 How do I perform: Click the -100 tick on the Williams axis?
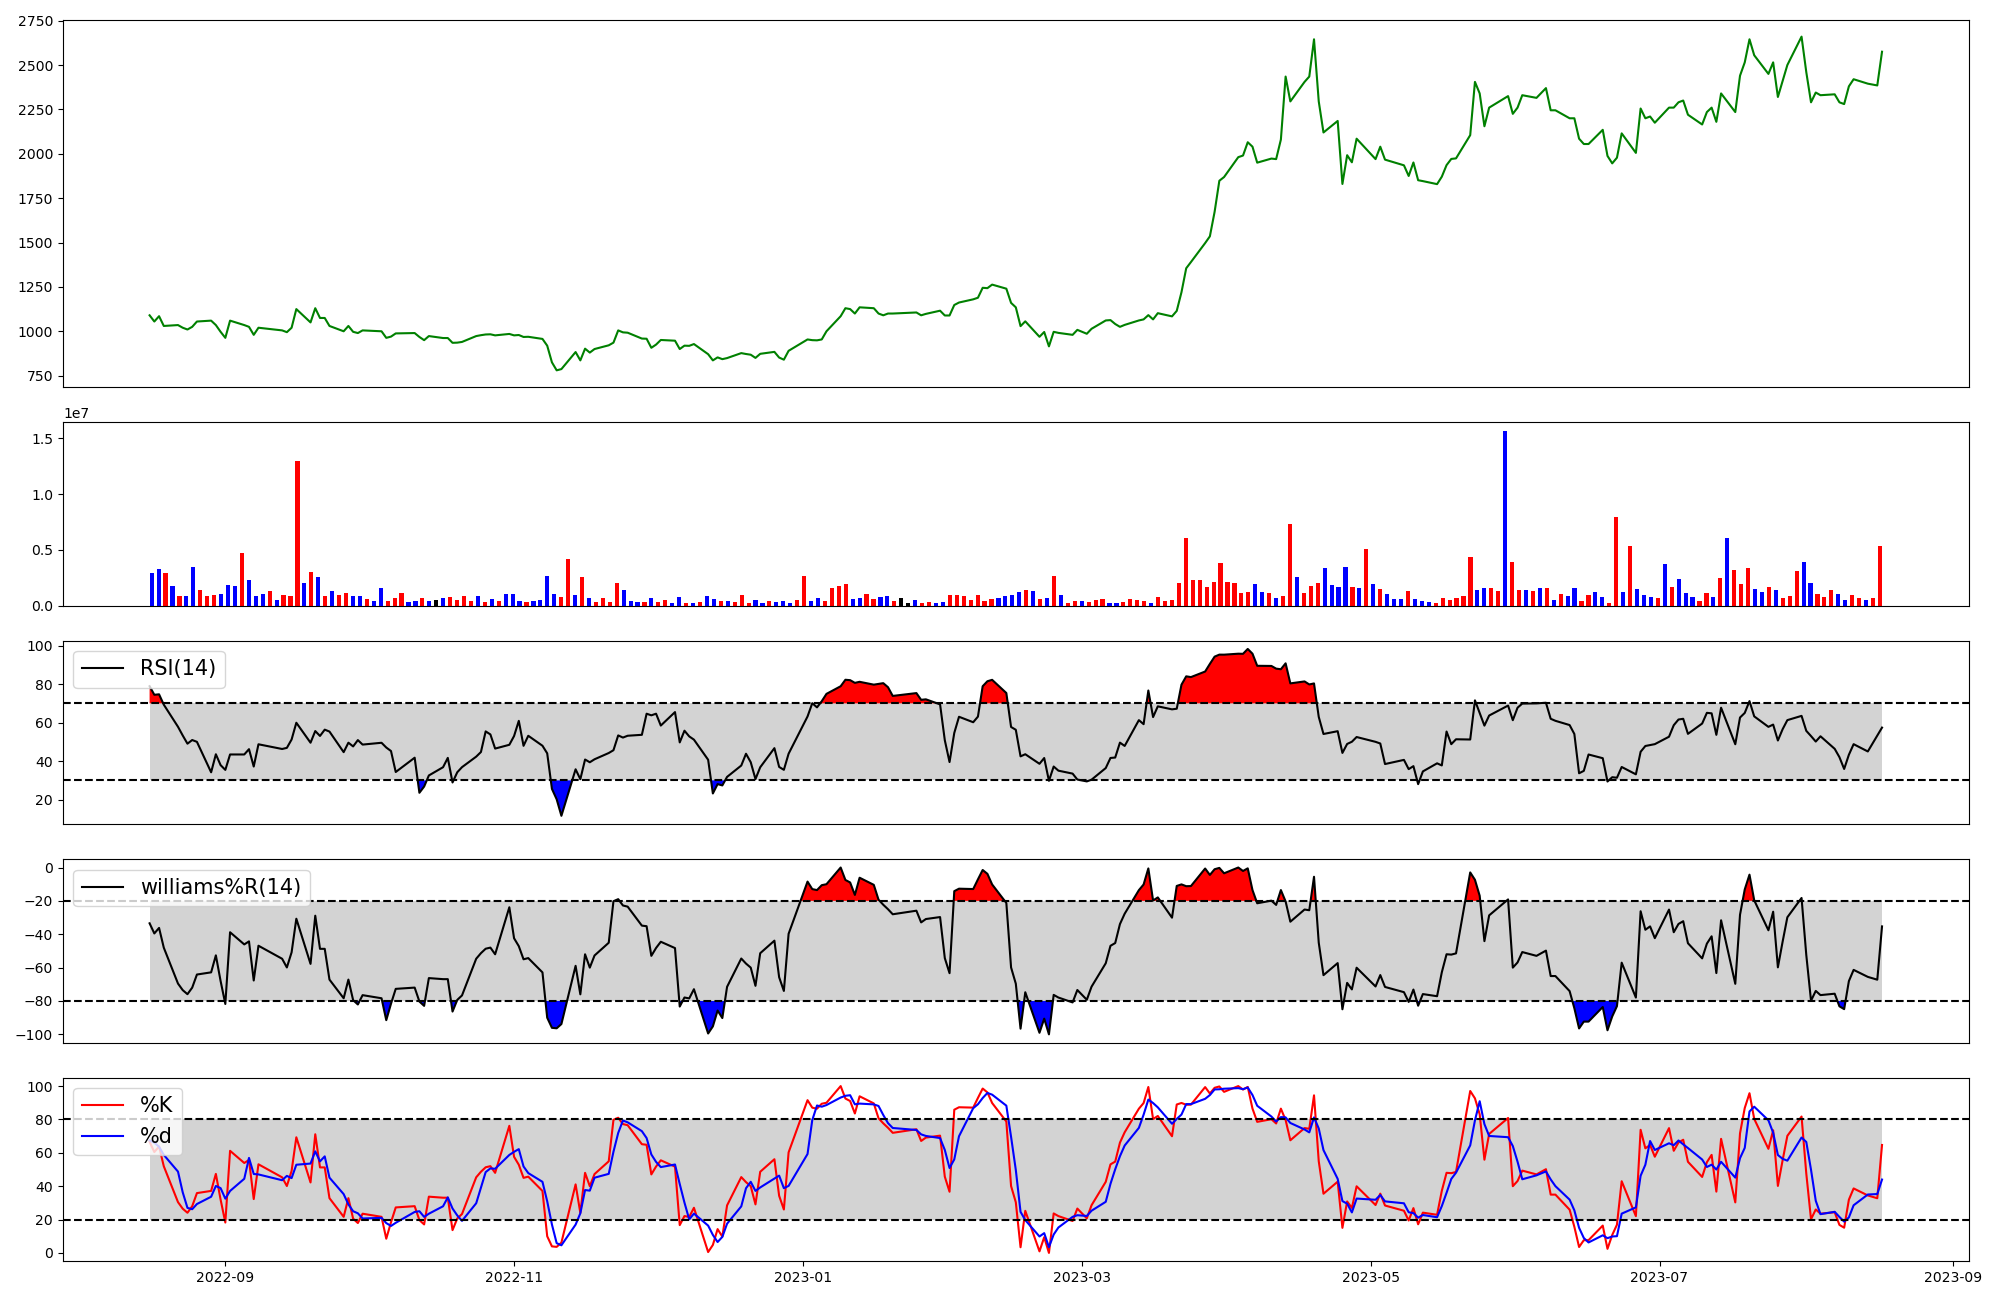(33, 1035)
